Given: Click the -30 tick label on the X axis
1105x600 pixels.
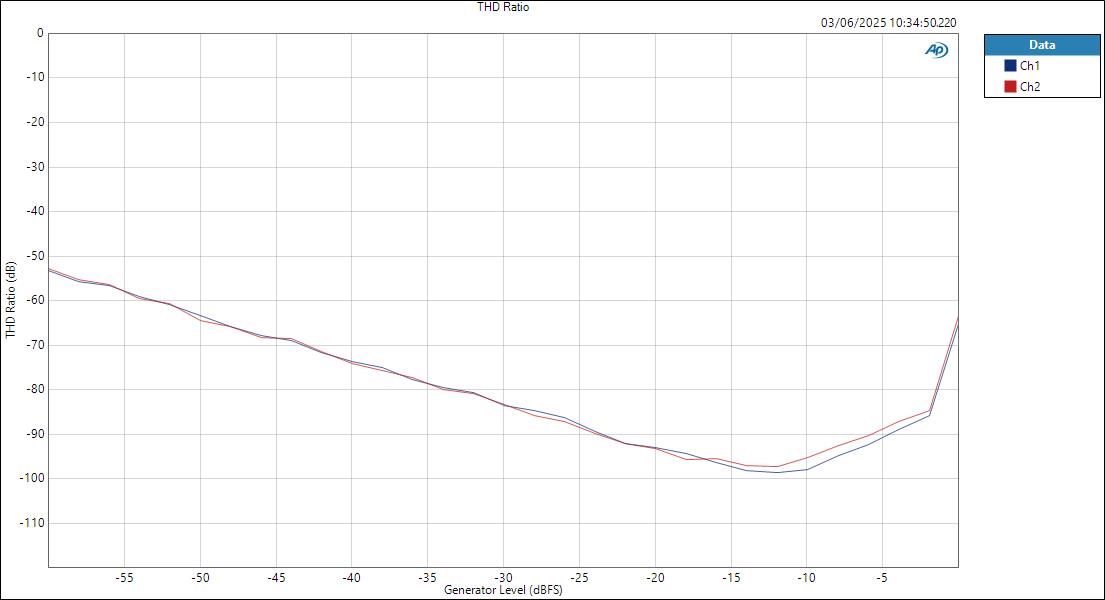Looking at the screenshot, I should 504,576.
